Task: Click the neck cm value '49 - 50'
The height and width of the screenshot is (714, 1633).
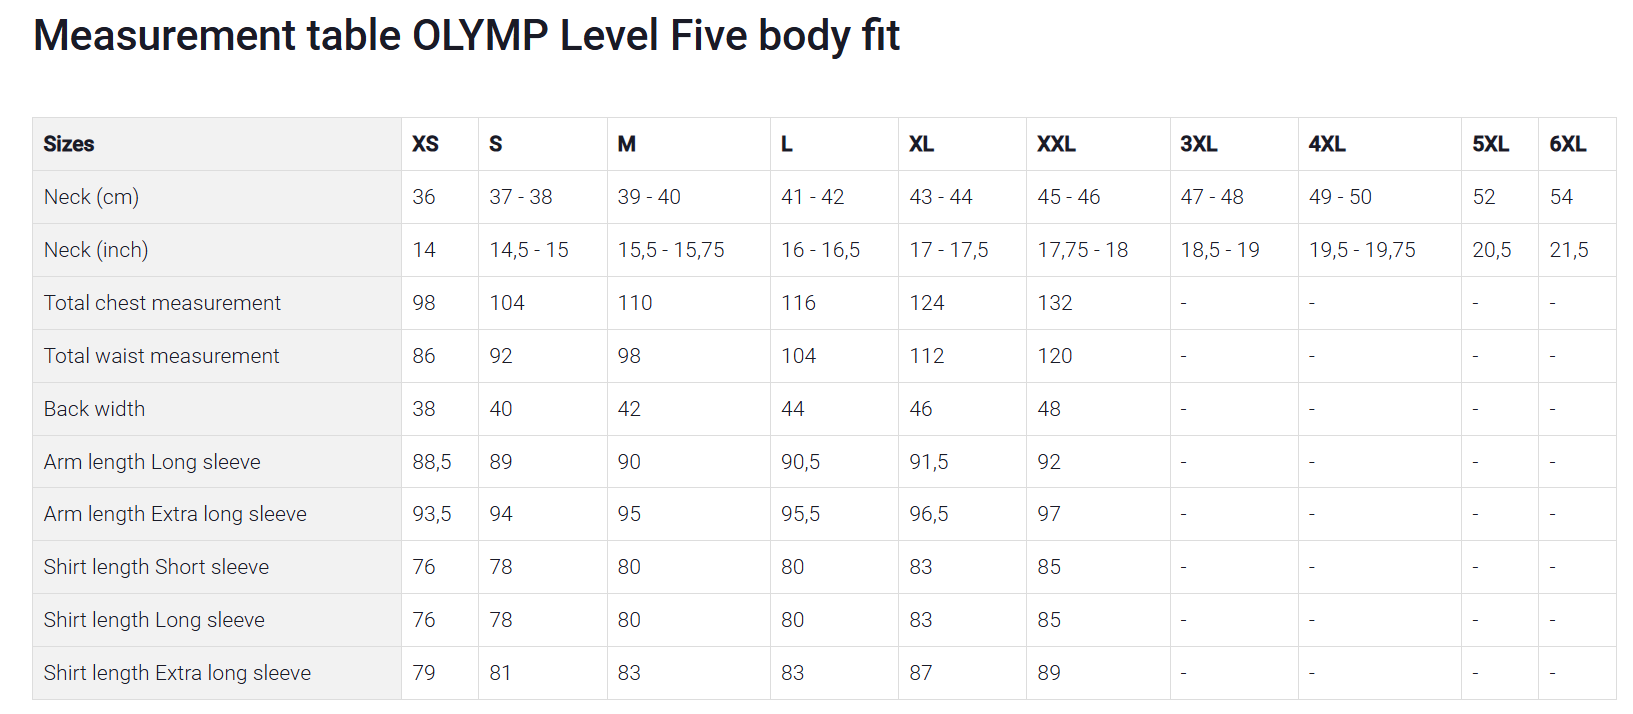Action: click(x=1340, y=197)
